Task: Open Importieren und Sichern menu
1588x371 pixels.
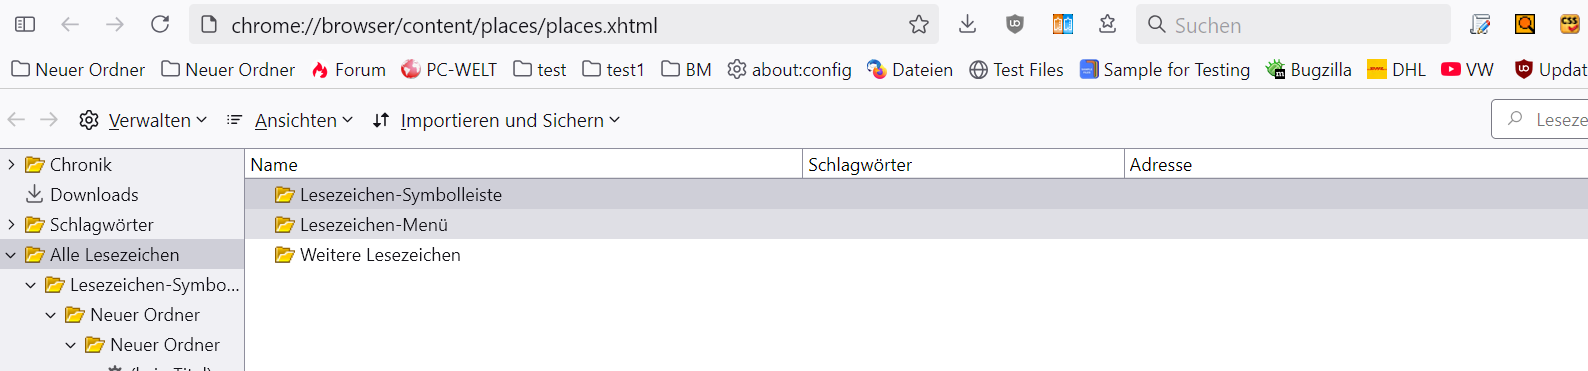Action: point(496,120)
